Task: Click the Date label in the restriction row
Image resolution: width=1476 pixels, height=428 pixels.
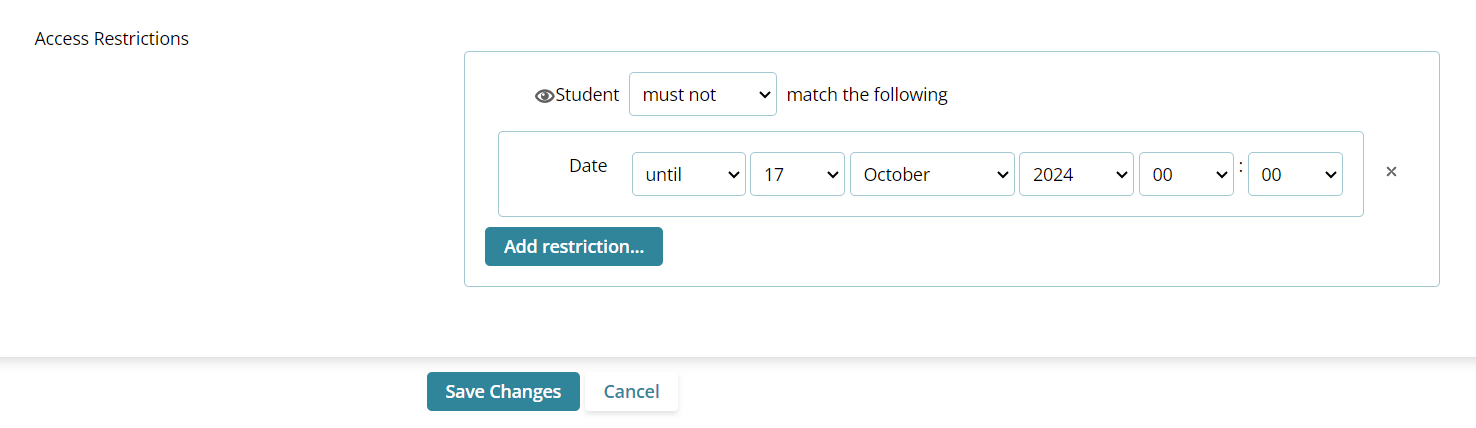Action: [588, 166]
